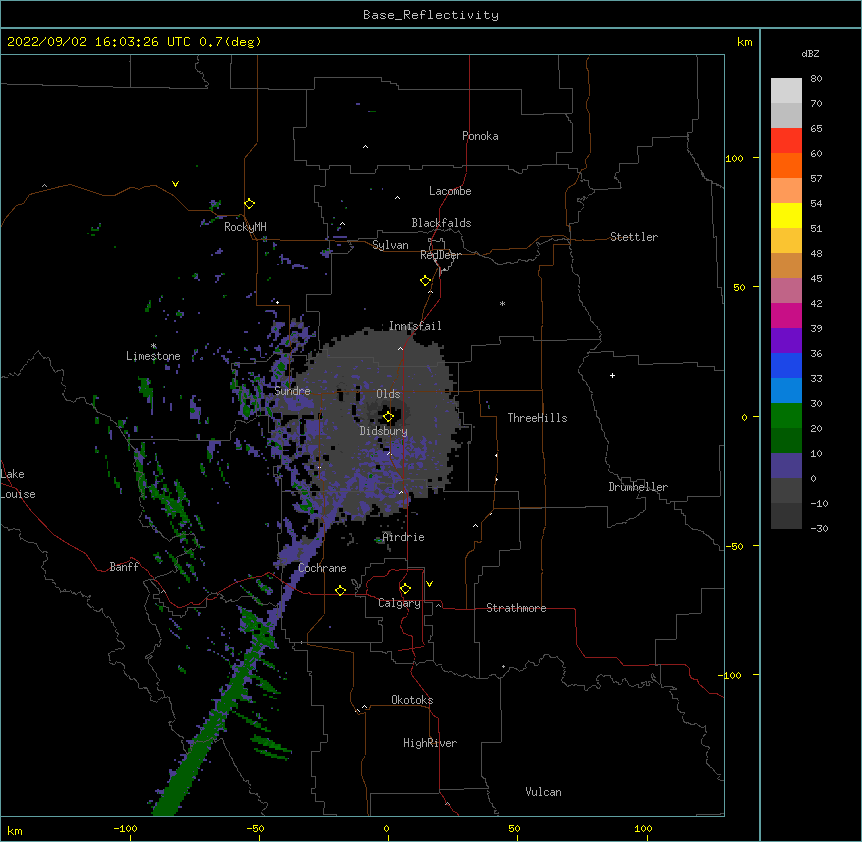This screenshot has height=842, width=862.
Task: Click the Stettler city label
Action: click(x=633, y=237)
